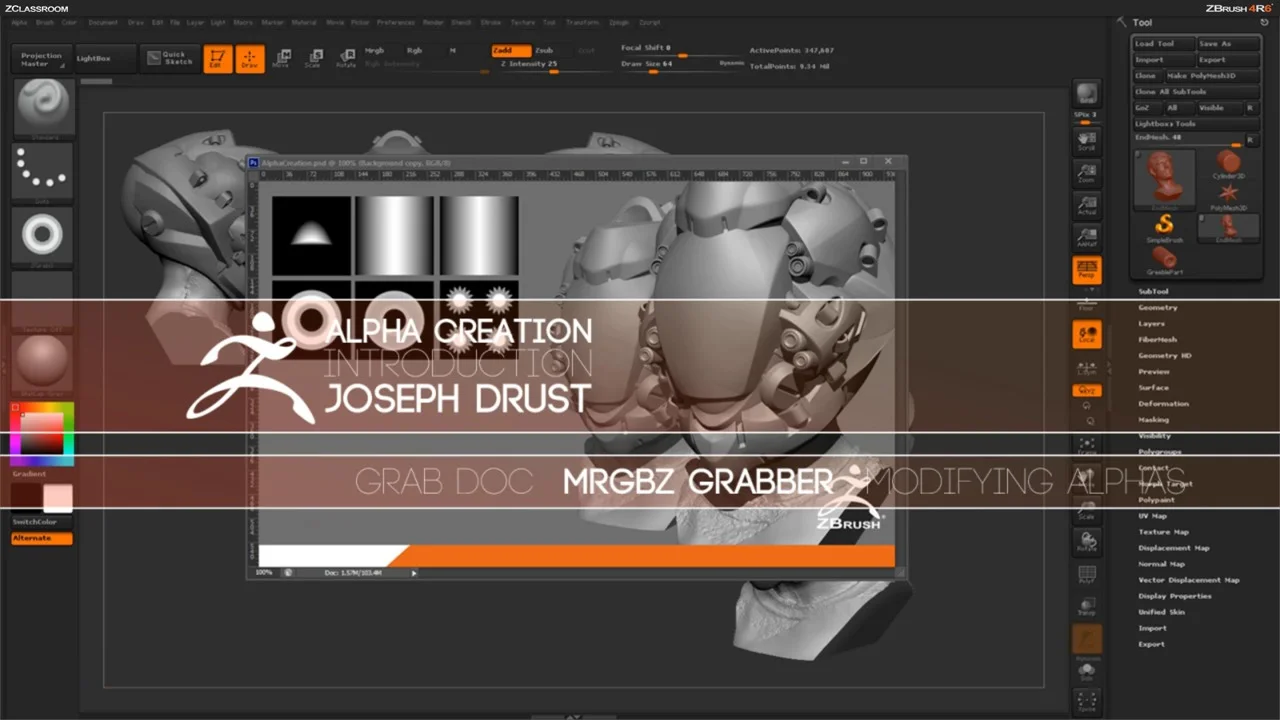Toggle the Draw mode button

pos(250,59)
